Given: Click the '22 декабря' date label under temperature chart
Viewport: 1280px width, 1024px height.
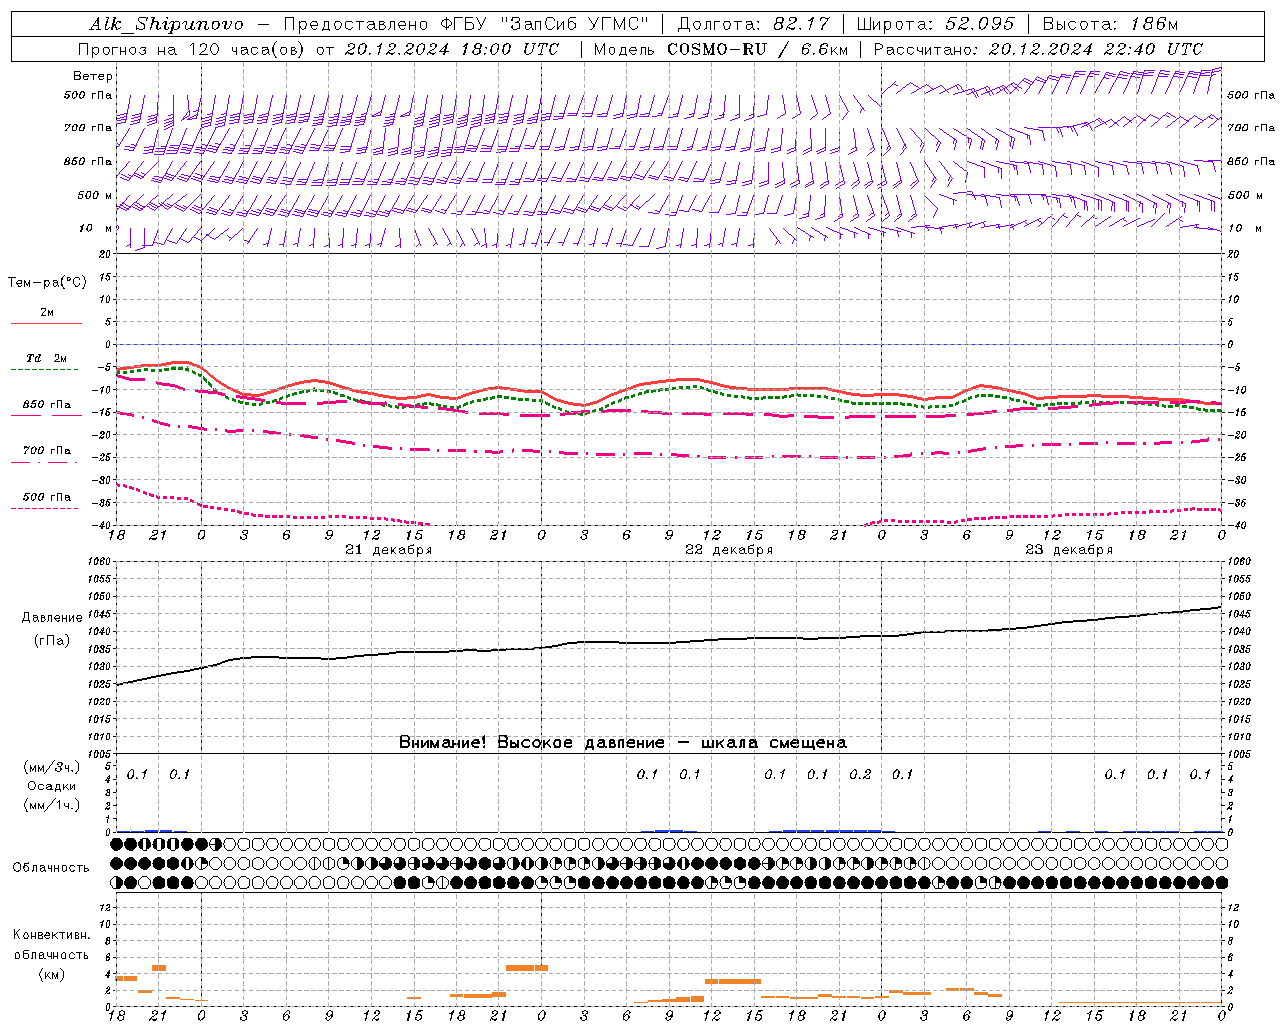Looking at the screenshot, I should (729, 550).
